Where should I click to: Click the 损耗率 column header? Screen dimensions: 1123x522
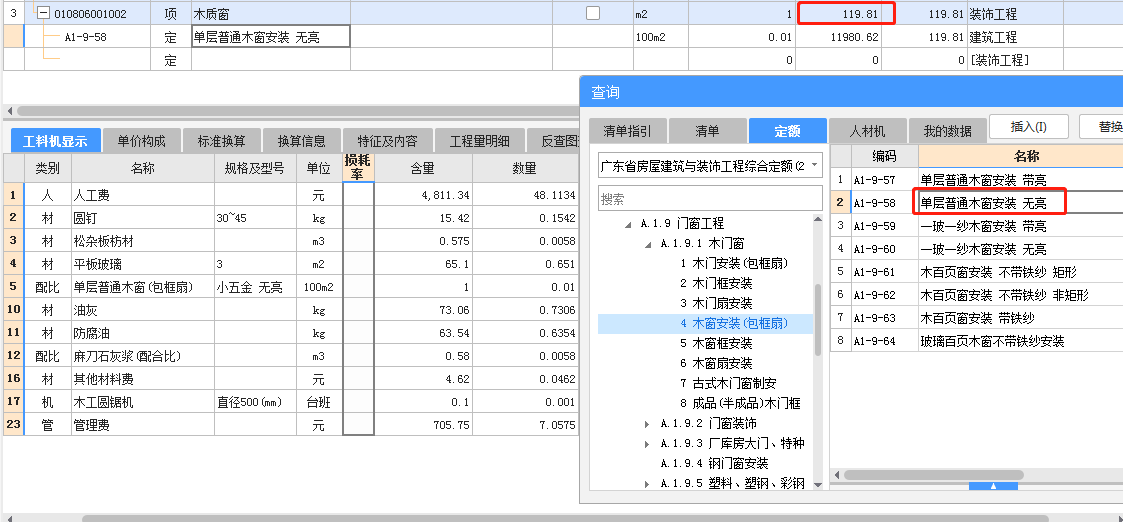[358, 167]
